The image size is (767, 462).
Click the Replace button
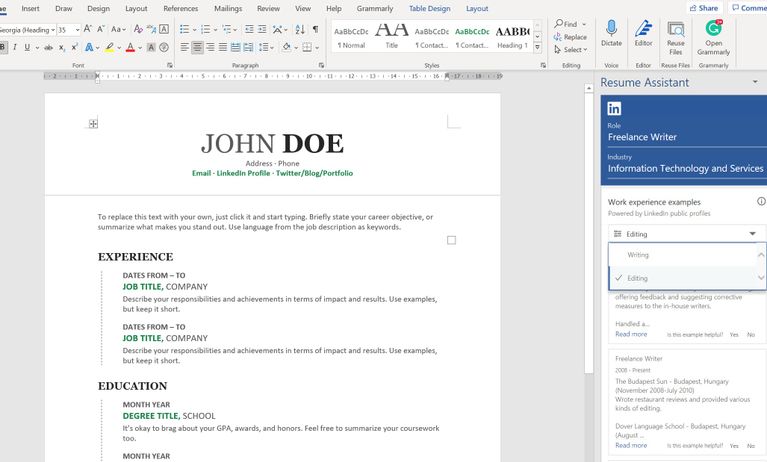click(x=570, y=37)
